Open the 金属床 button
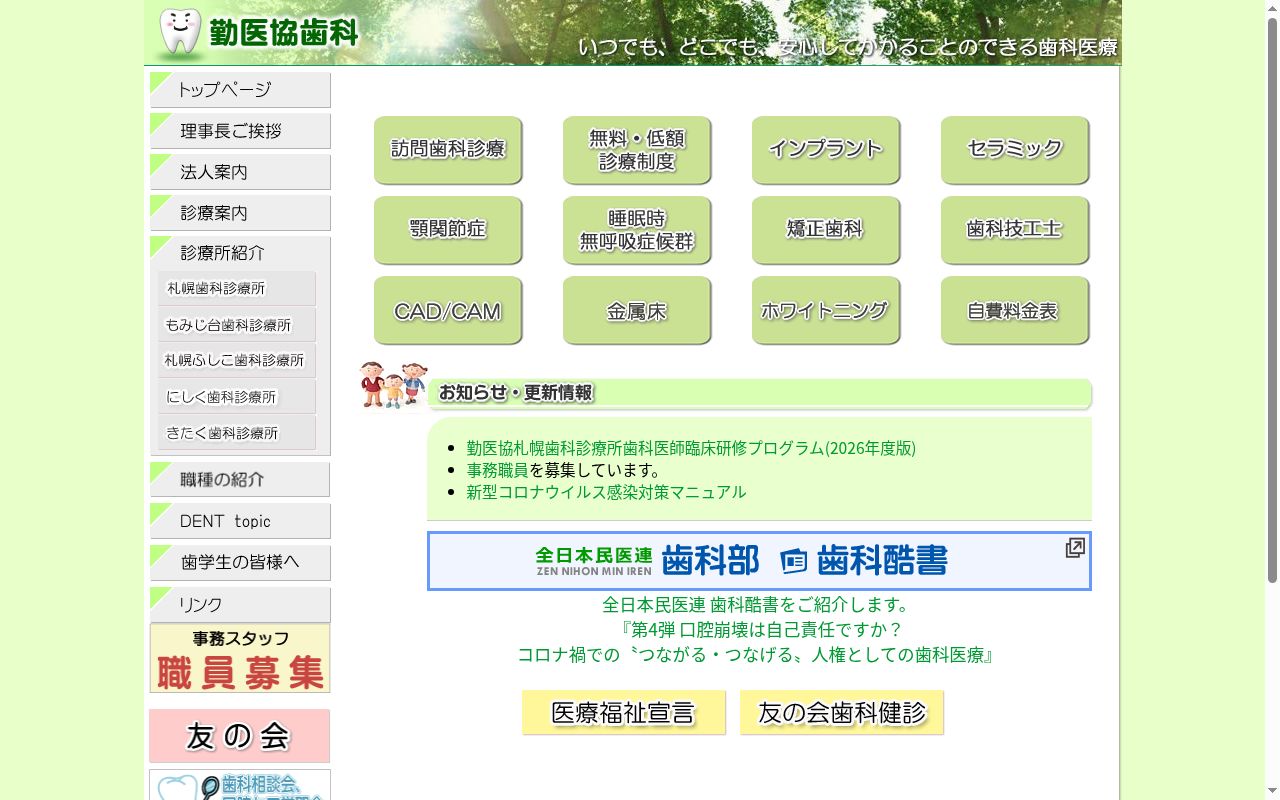This screenshot has height=800, width=1280. (x=637, y=310)
